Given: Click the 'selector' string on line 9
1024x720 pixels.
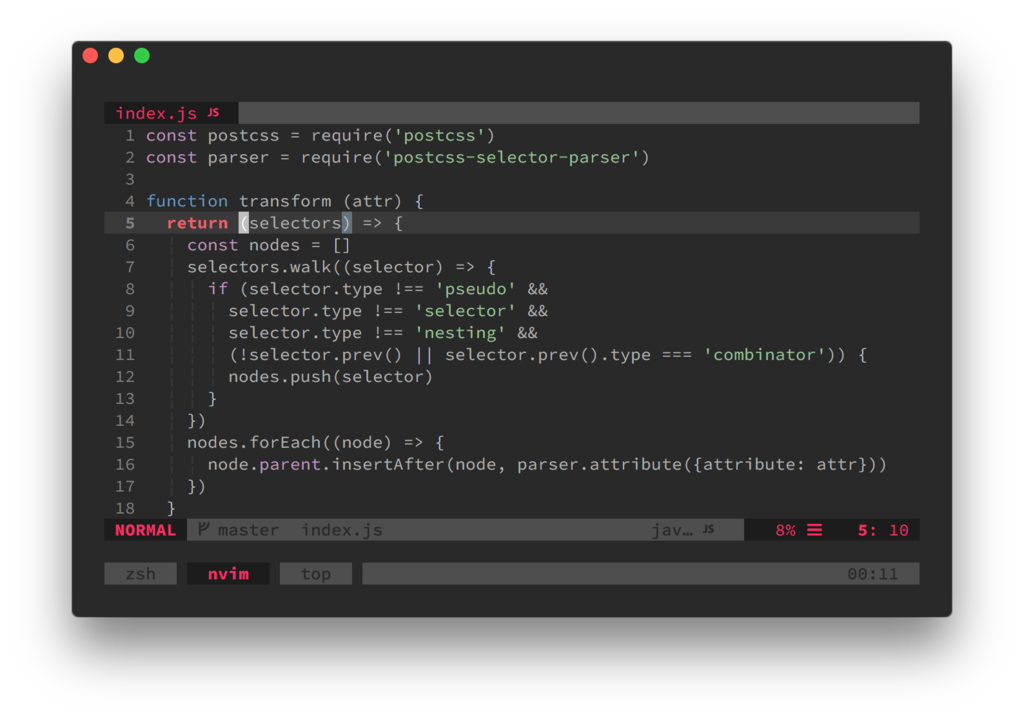Looking at the screenshot, I should click(x=465, y=311).
